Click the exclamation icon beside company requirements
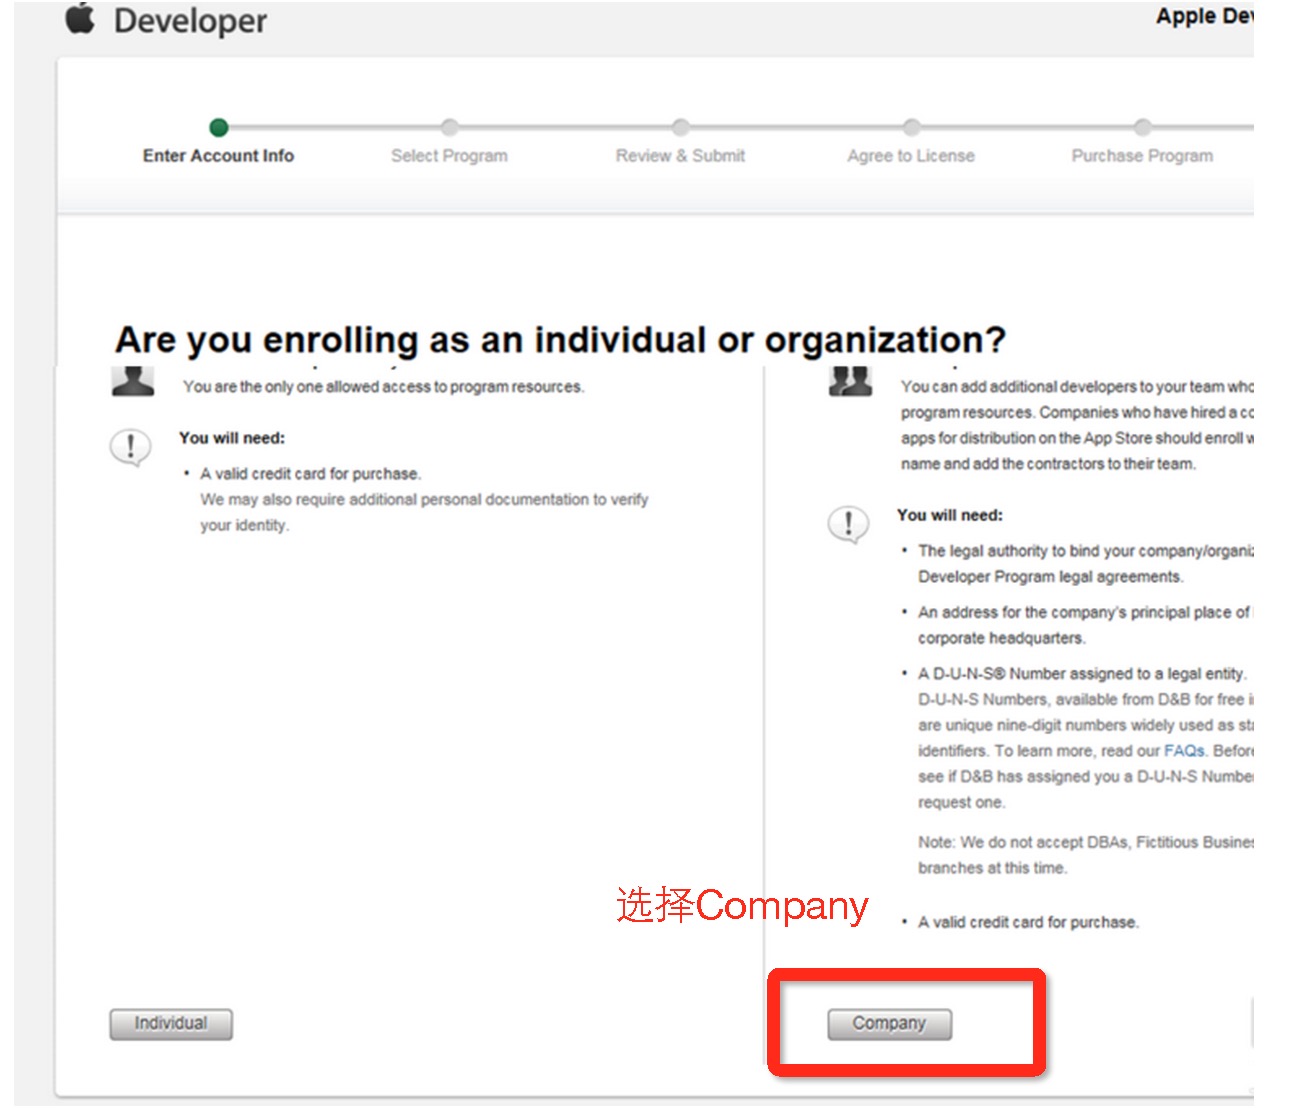Image resolution: width=1308 pixels, height=1108 pixels. coord(848,525)
